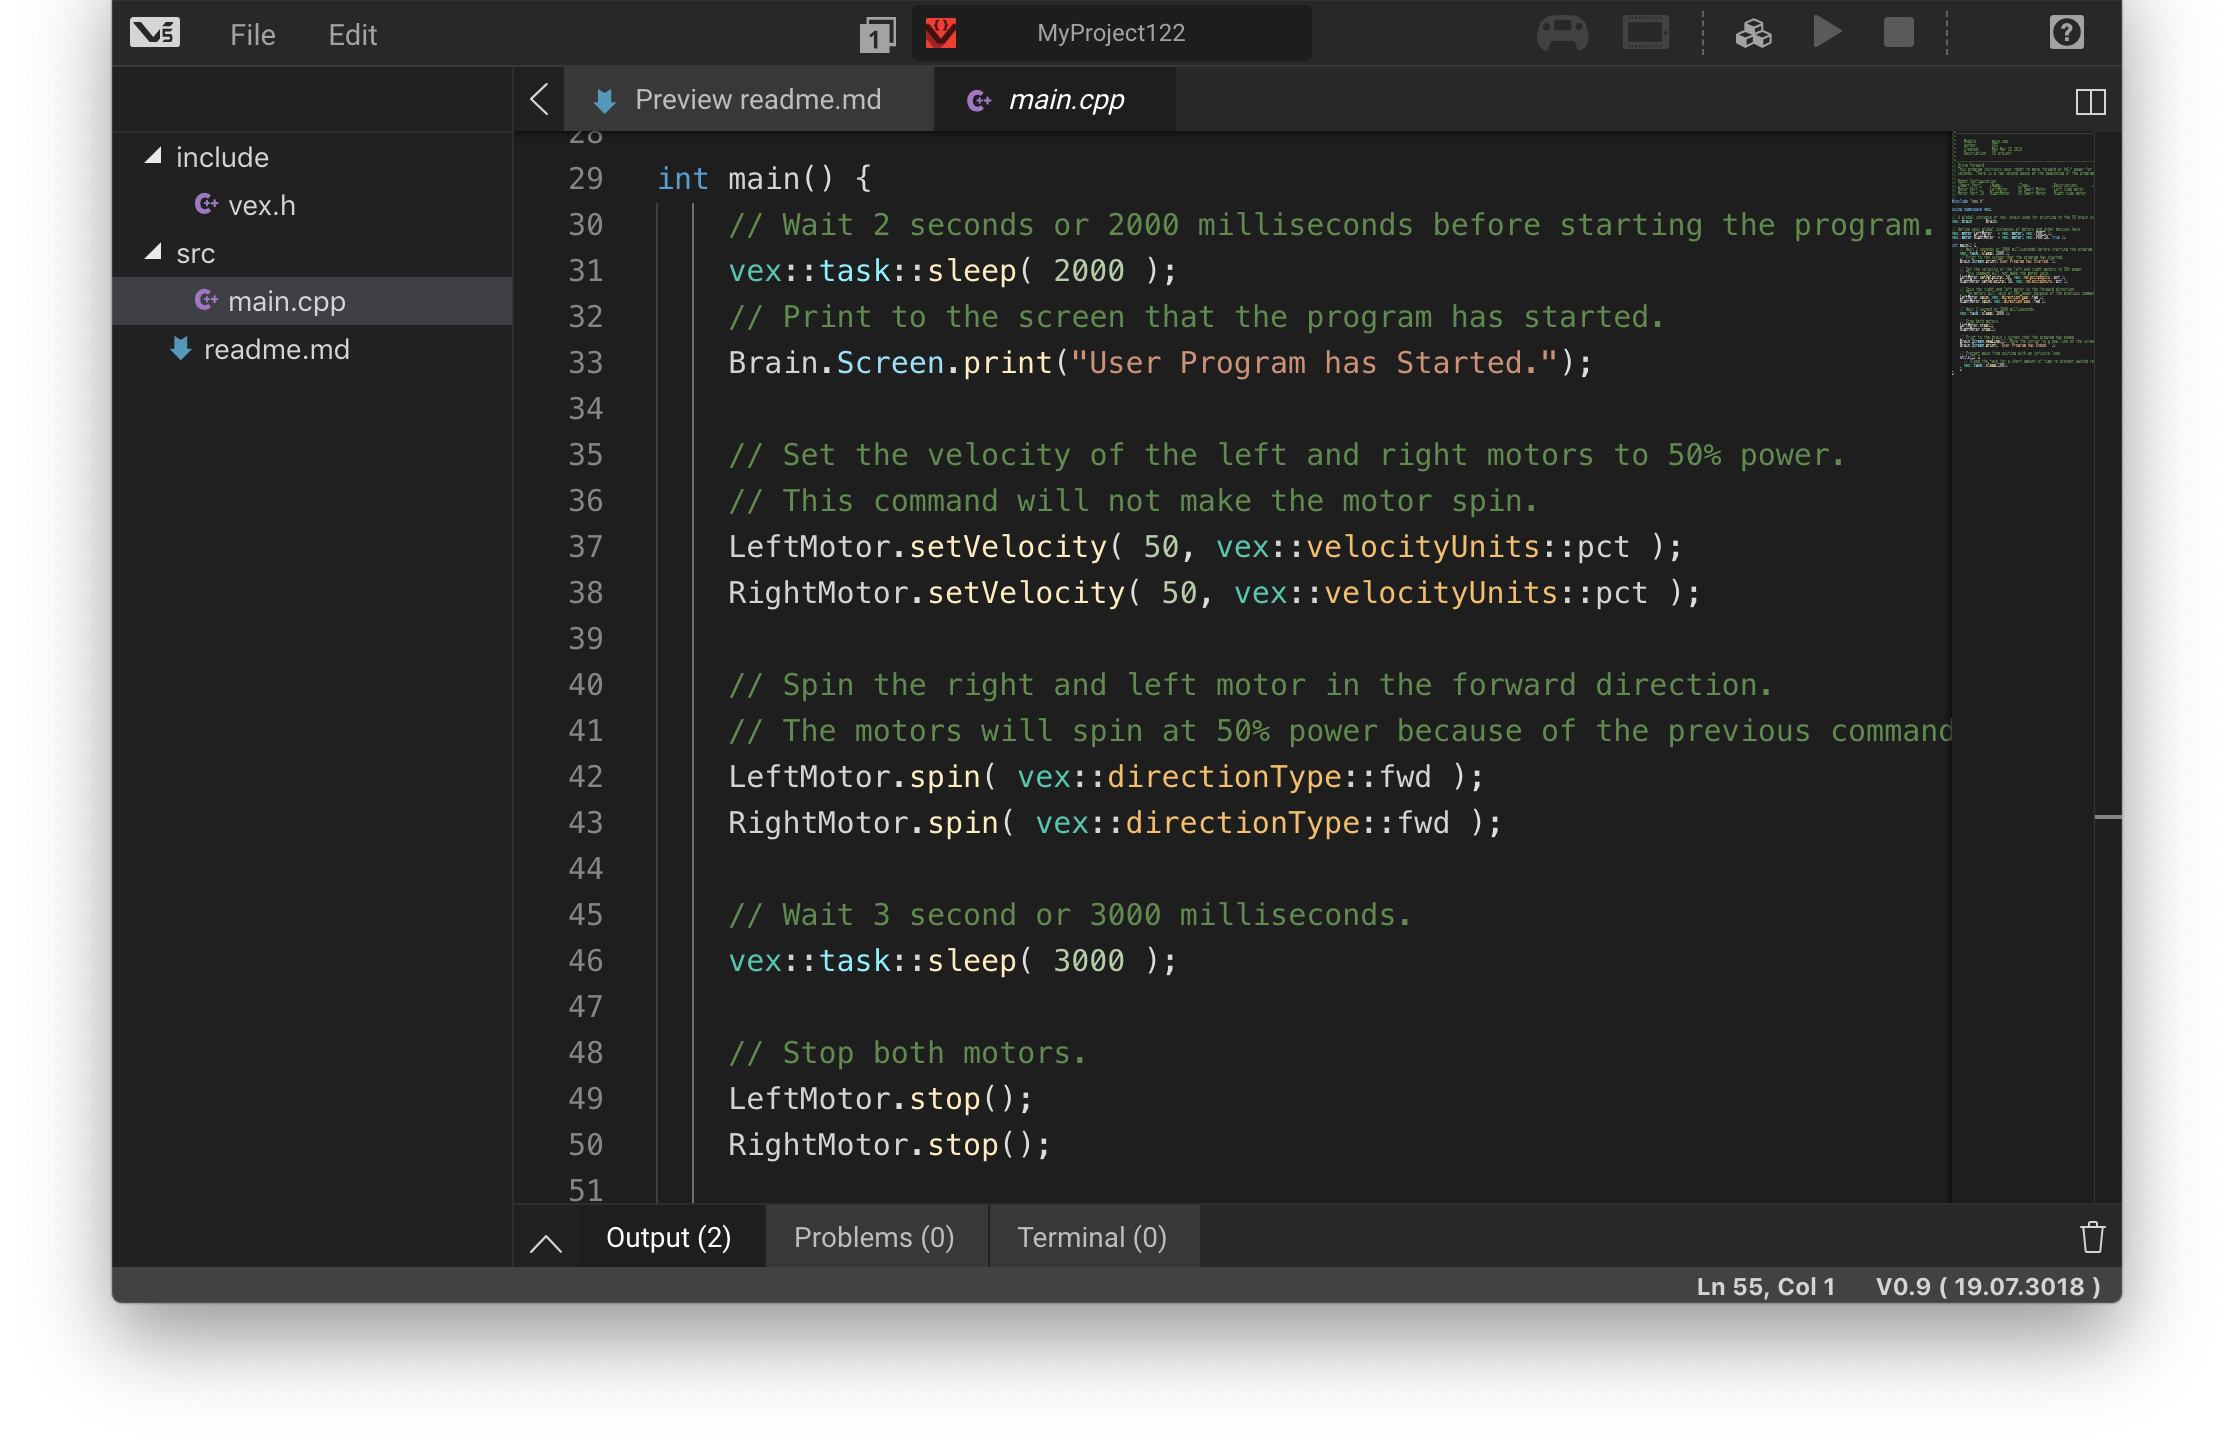Open the Terminal tab

tap(1091, 1236)
